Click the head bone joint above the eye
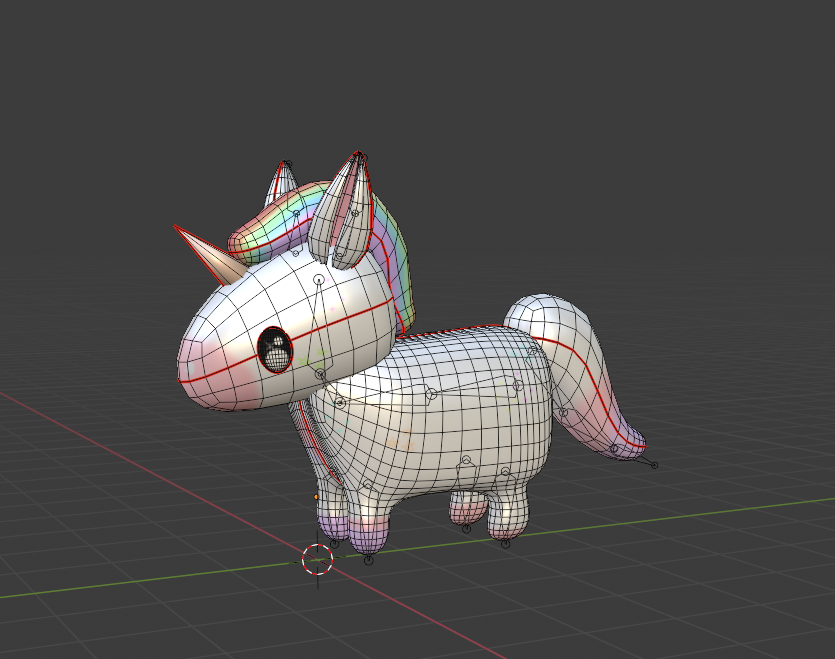Image resolution: width=835 pixels, height=659 pixels. point(318,279)
